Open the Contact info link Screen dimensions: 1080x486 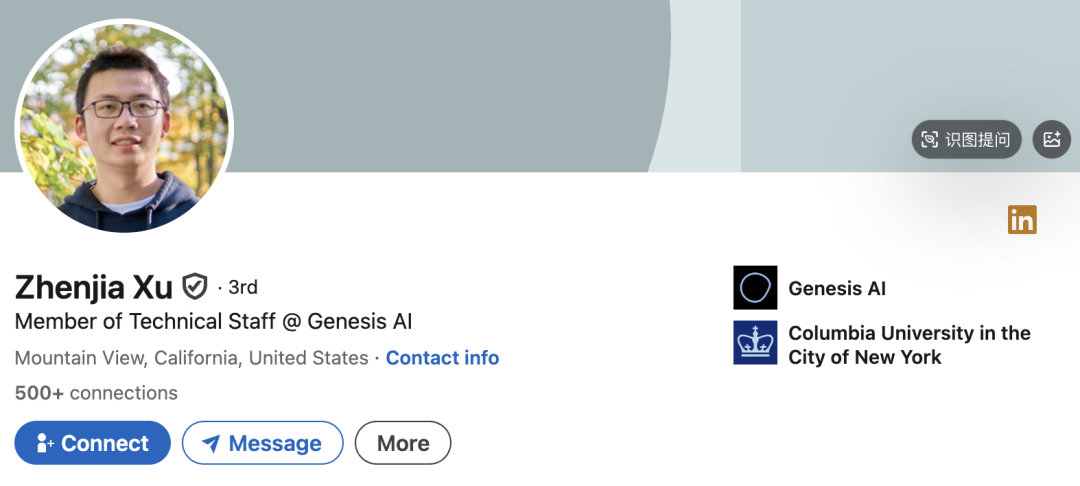coord(442,358)
